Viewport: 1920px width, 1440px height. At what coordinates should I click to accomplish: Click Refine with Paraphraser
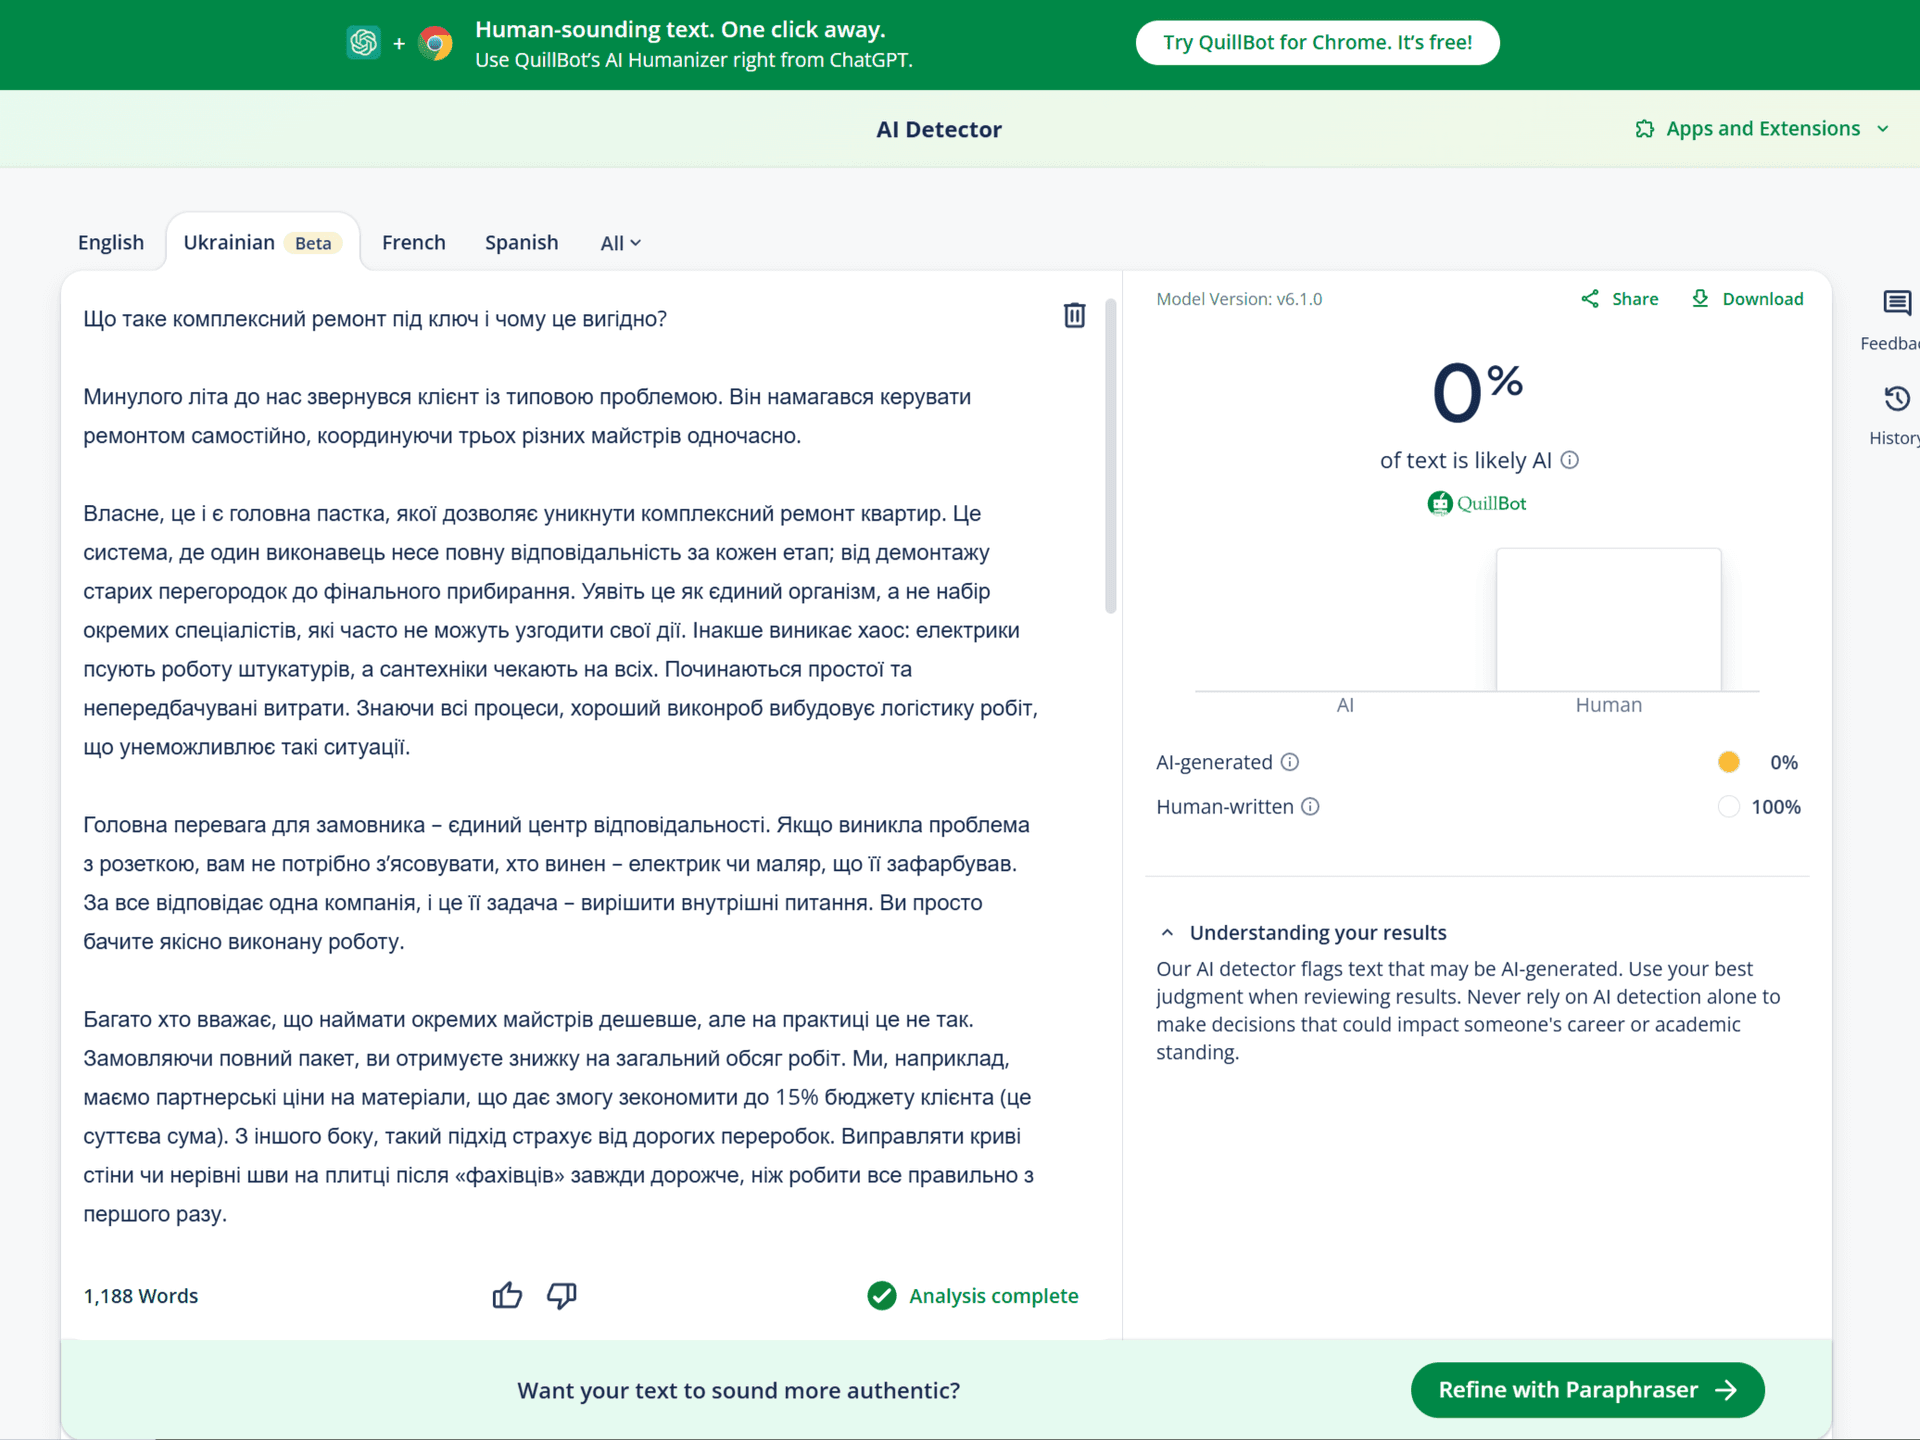pyautogui.click(x=1586, y=1389)
